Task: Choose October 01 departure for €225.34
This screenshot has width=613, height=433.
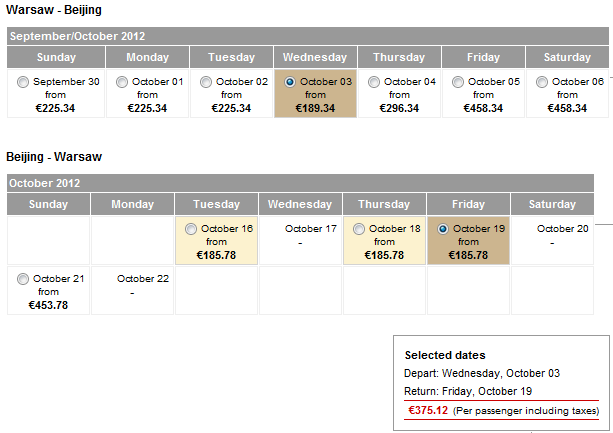Action: click(x=122, y=82)
